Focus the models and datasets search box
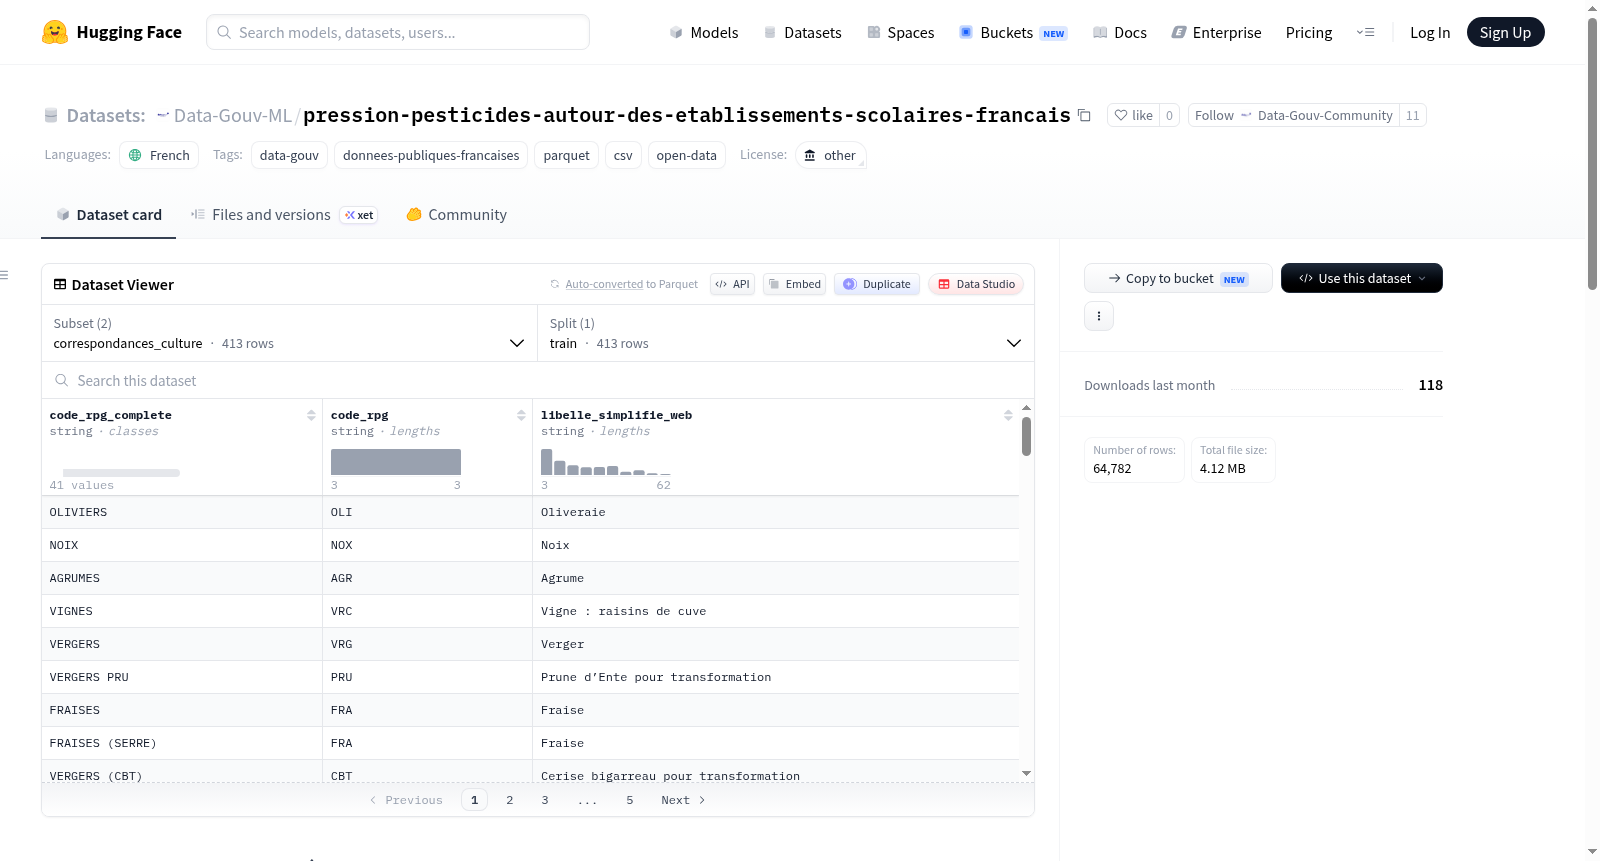Viewport: 1600px width, 861px height. pos(398,32)
